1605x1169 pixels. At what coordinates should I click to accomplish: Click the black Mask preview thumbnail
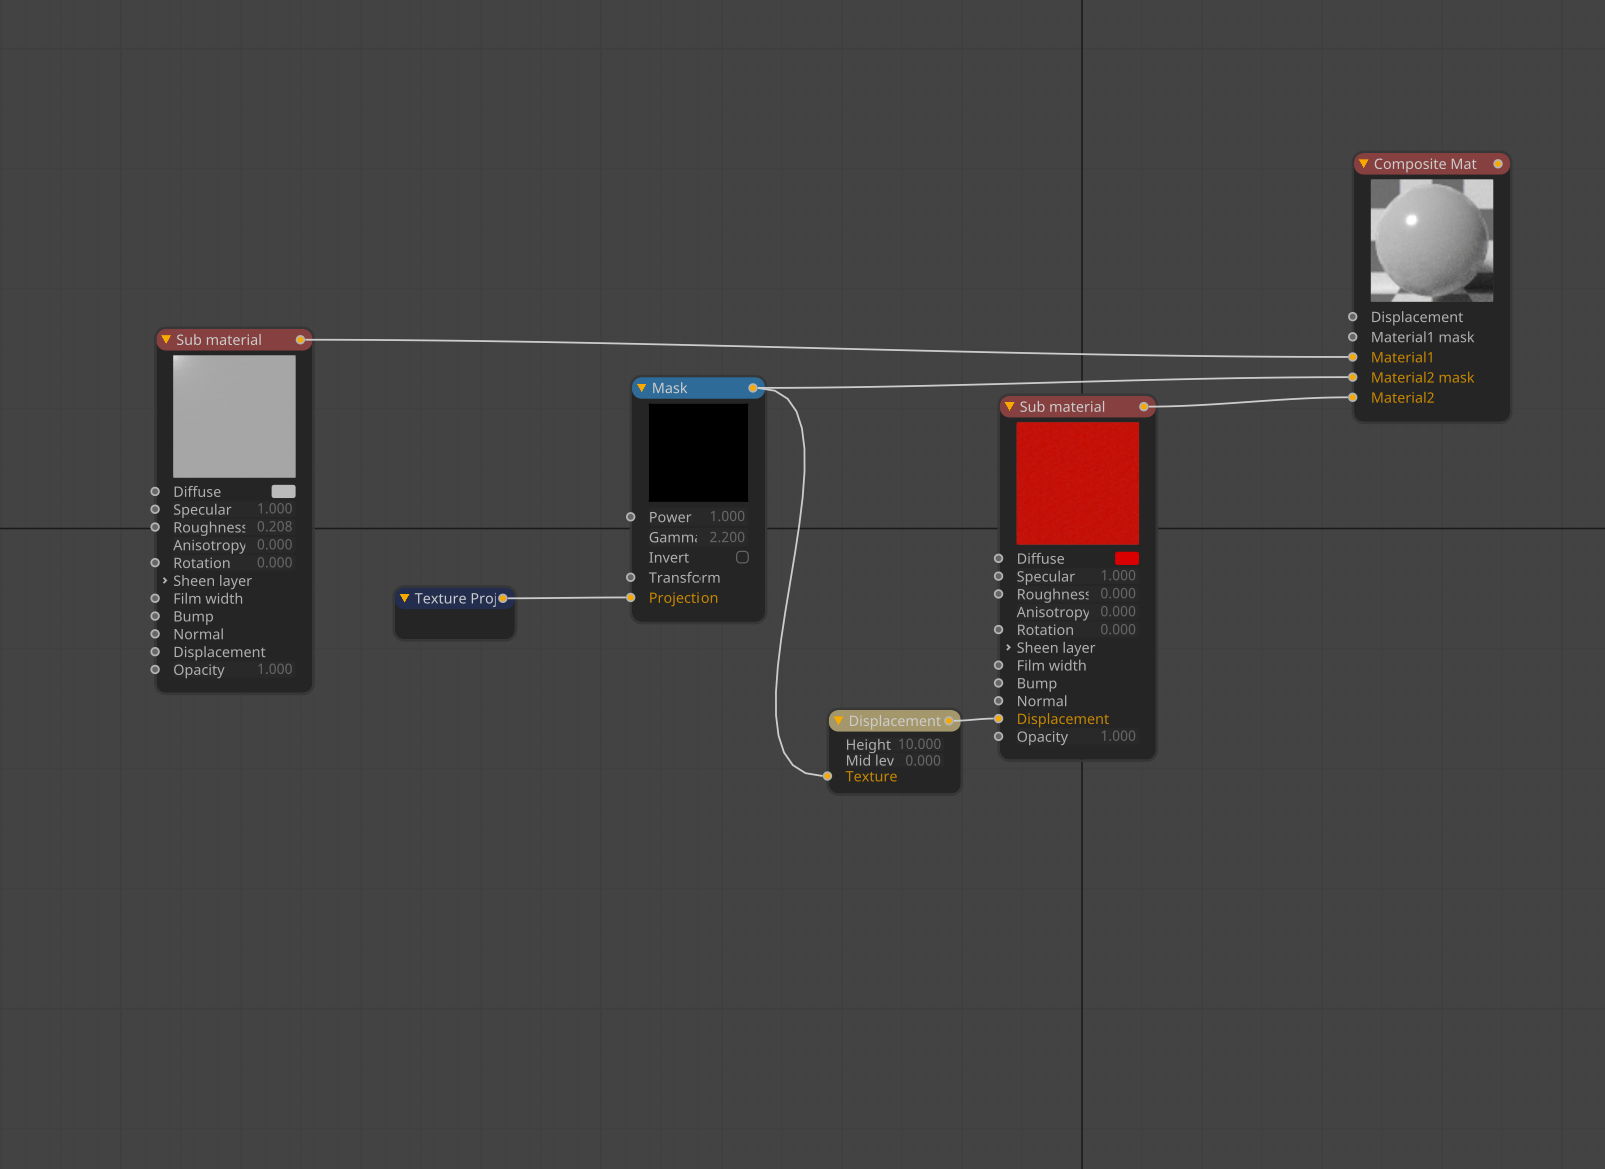(698, 453)
